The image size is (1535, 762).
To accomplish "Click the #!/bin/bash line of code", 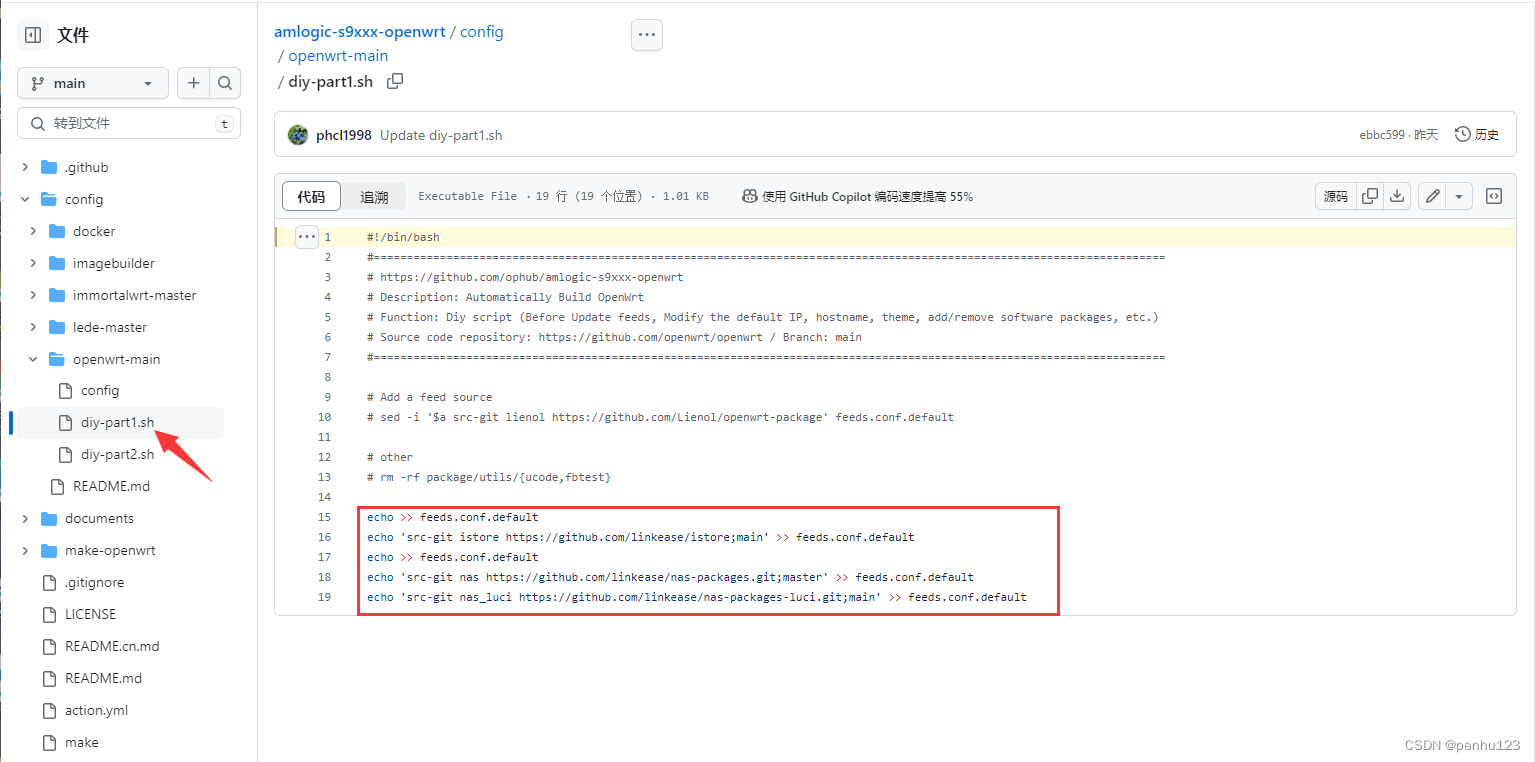I will 403,237.
